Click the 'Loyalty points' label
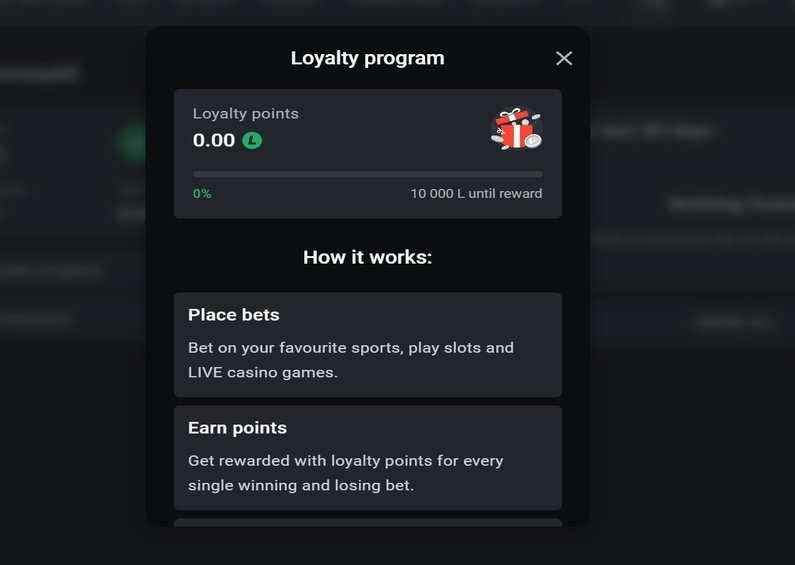The width and height of the screenshot is (795, 565). click(245, 114)
